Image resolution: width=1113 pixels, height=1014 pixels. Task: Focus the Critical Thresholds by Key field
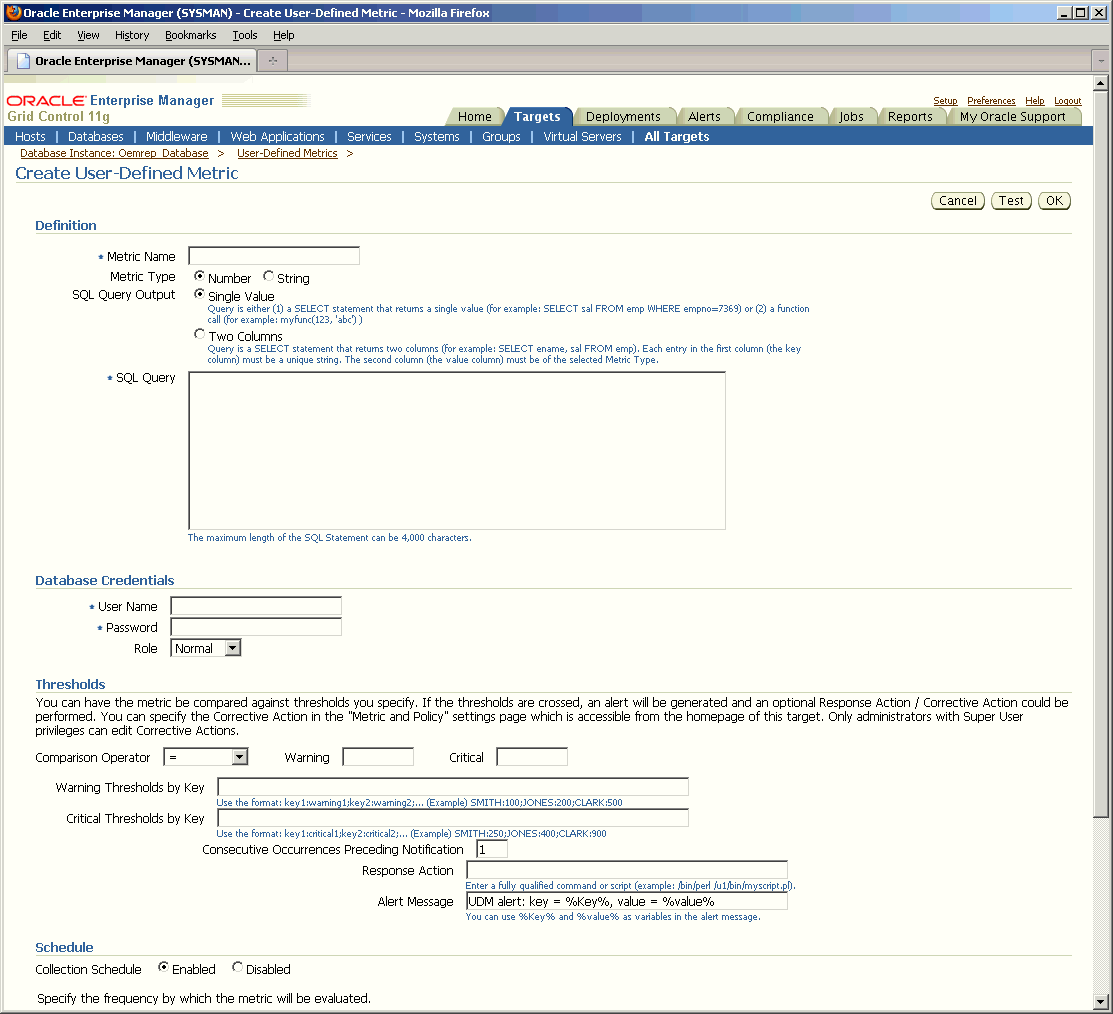point(453,818)
